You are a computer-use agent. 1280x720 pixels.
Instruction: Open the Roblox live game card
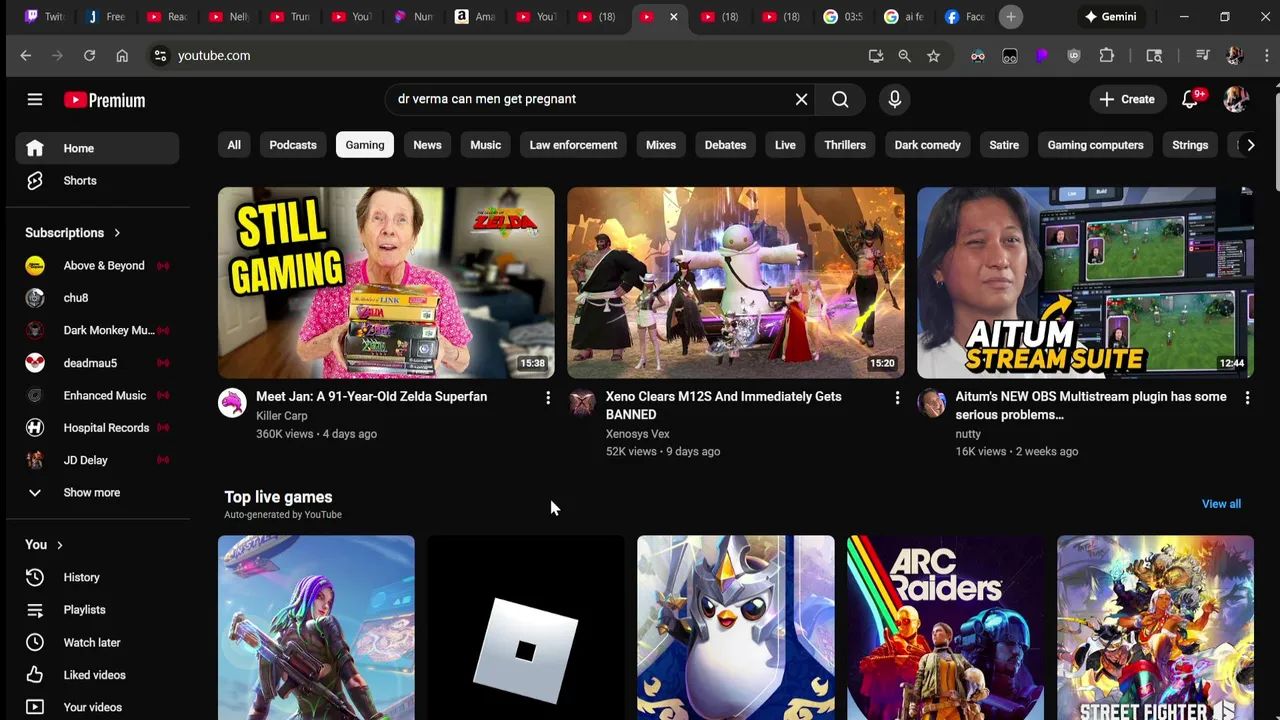point(526,628)
